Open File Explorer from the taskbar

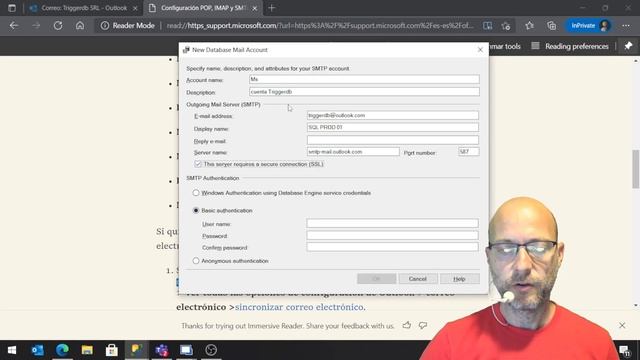tap(87, 350)
